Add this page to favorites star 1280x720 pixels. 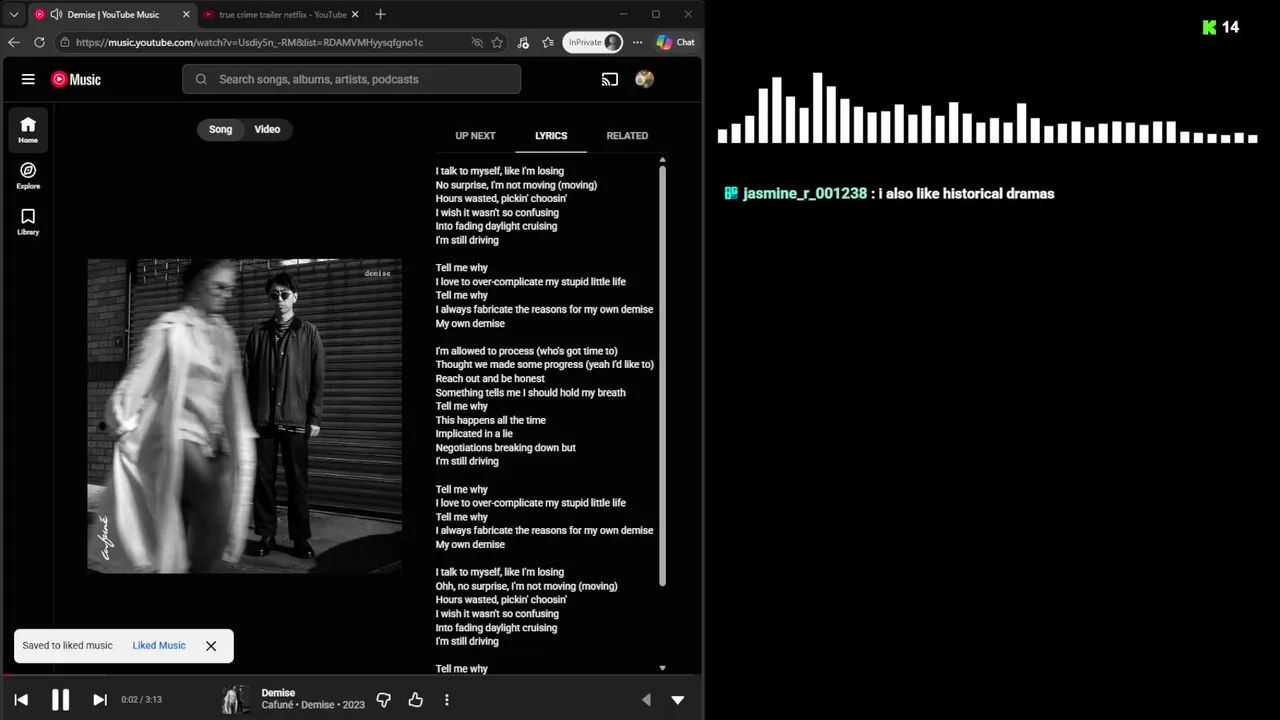point(497,42)
